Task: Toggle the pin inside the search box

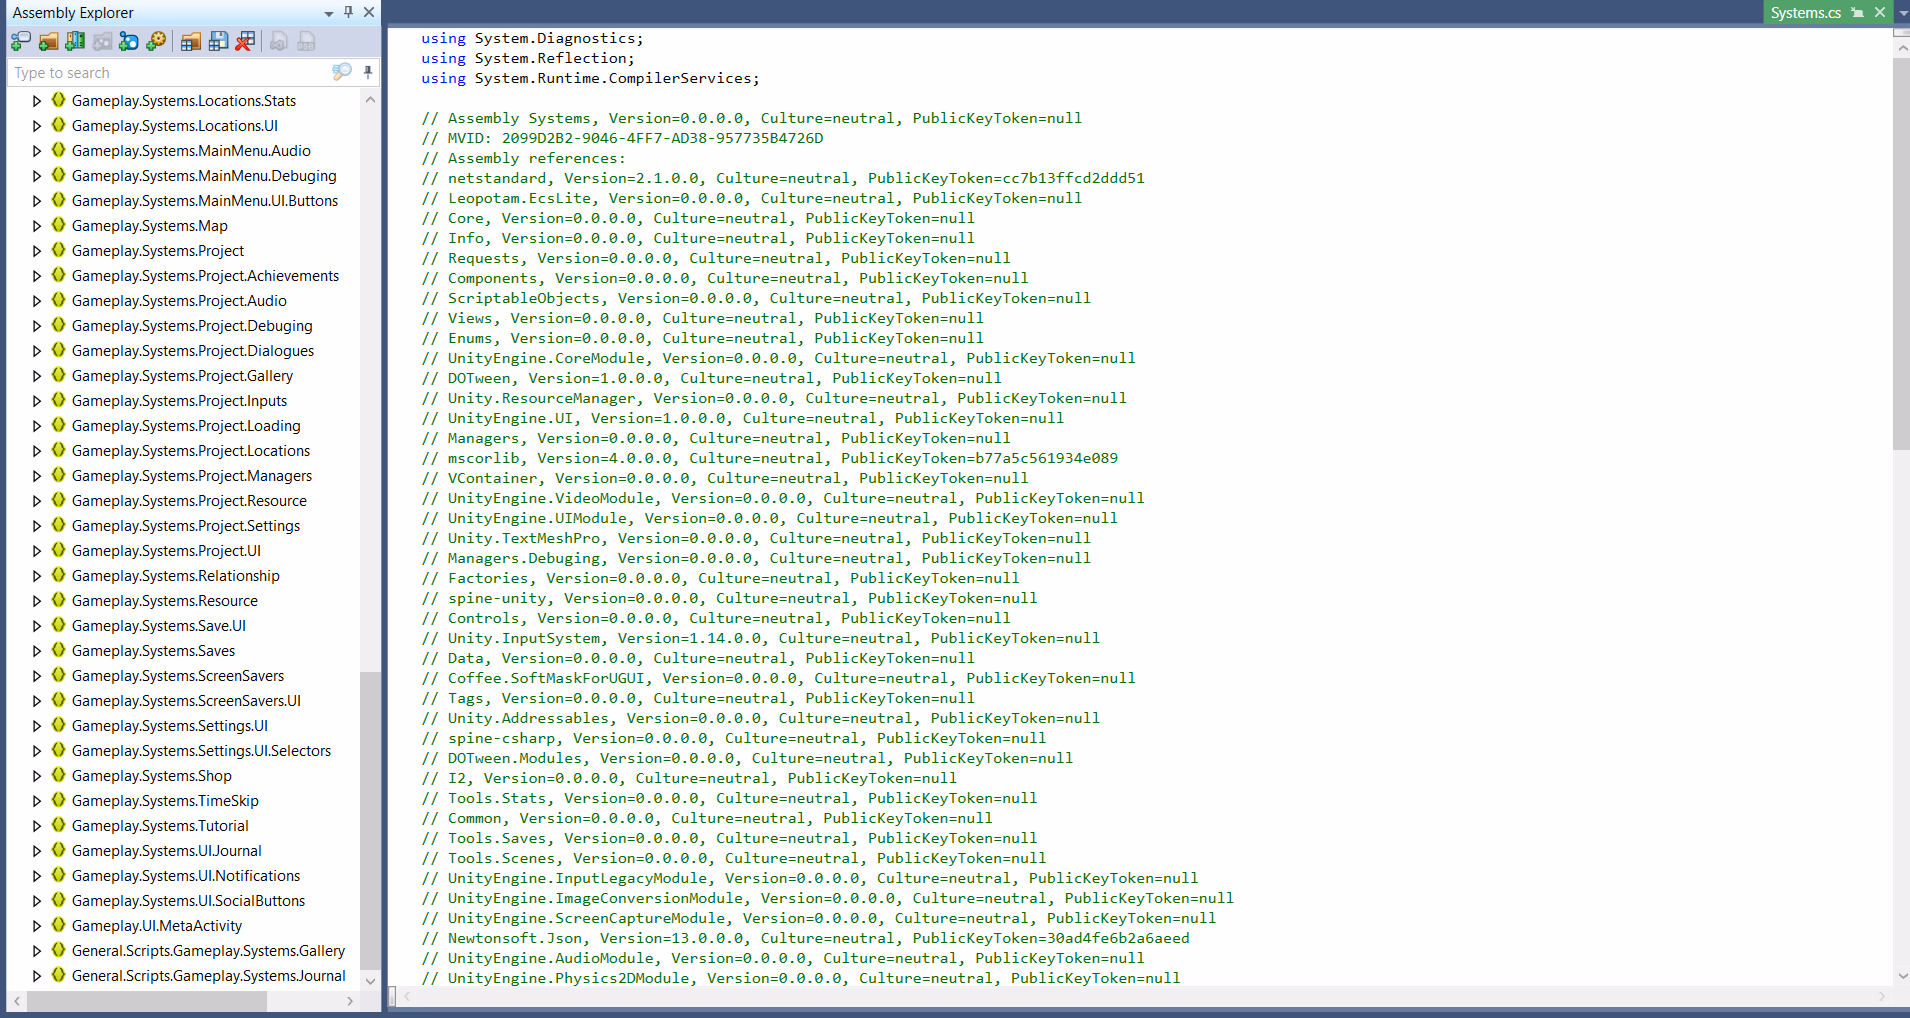Action: coord(368,72)
